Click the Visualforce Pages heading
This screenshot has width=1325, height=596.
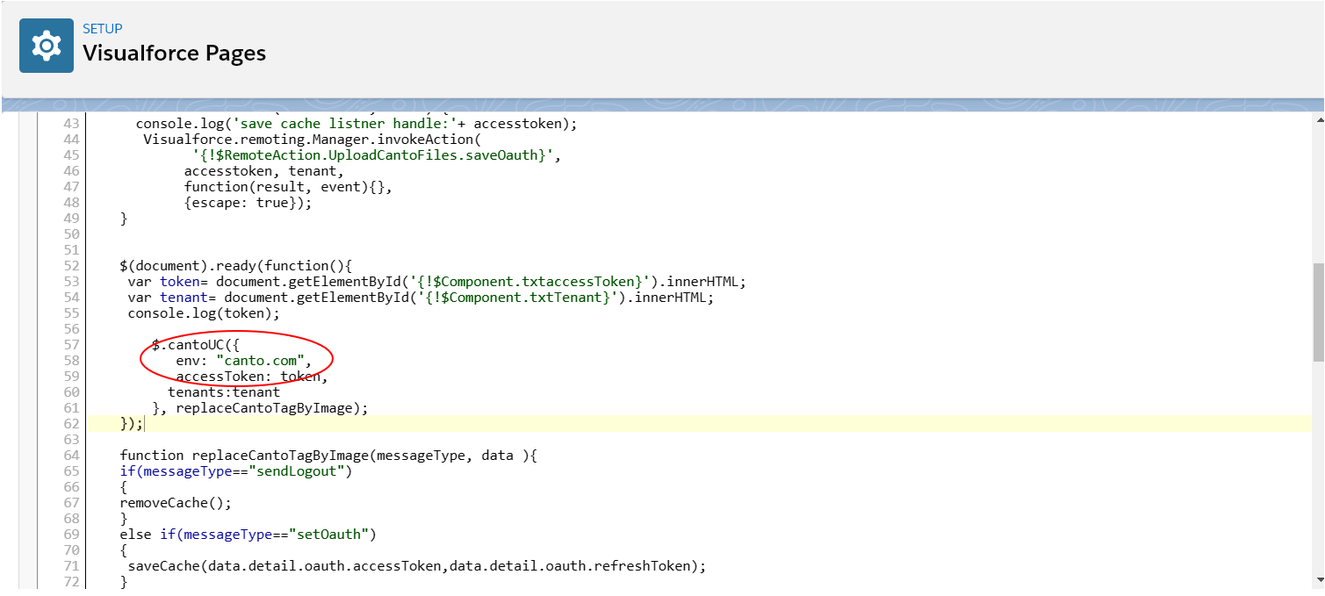(174, 53)
